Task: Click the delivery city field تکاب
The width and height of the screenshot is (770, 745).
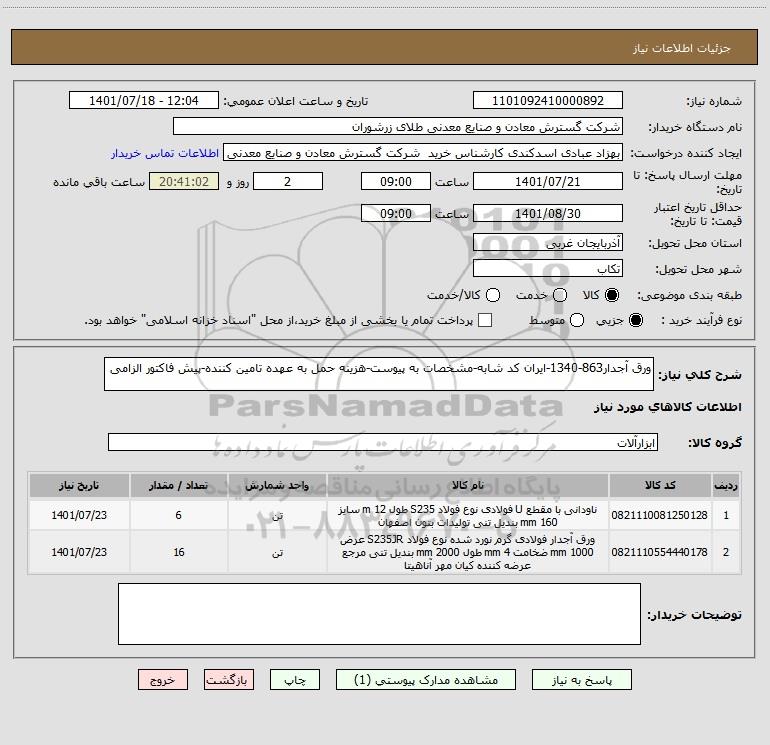Action: pyautogui.click(x=548, y=268)
